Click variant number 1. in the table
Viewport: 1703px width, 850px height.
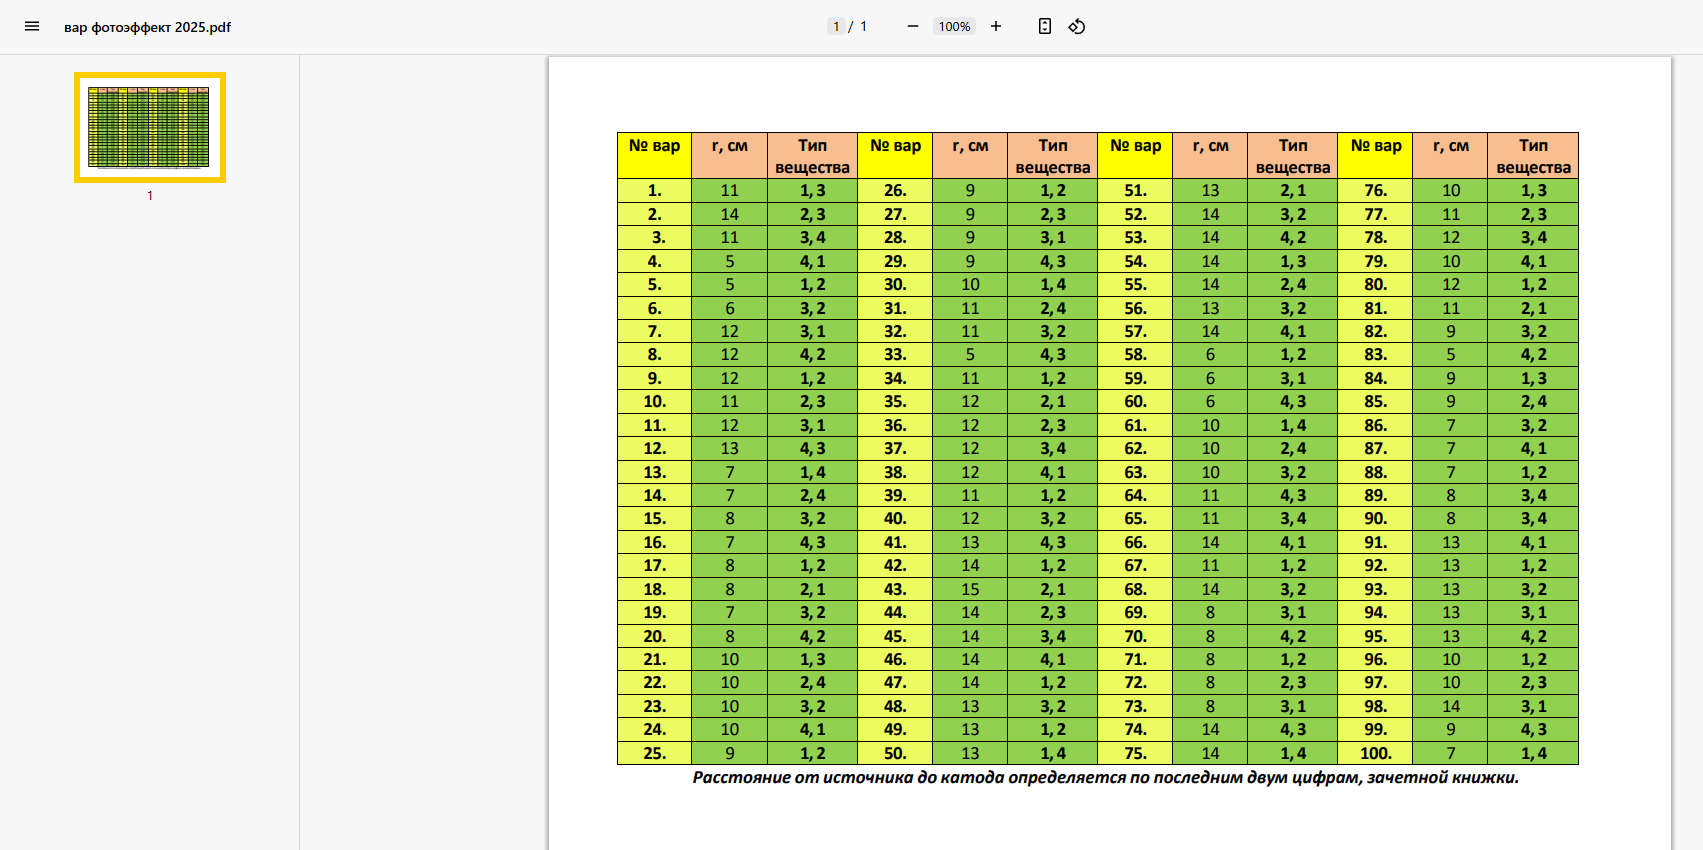[x=654, y=190]
